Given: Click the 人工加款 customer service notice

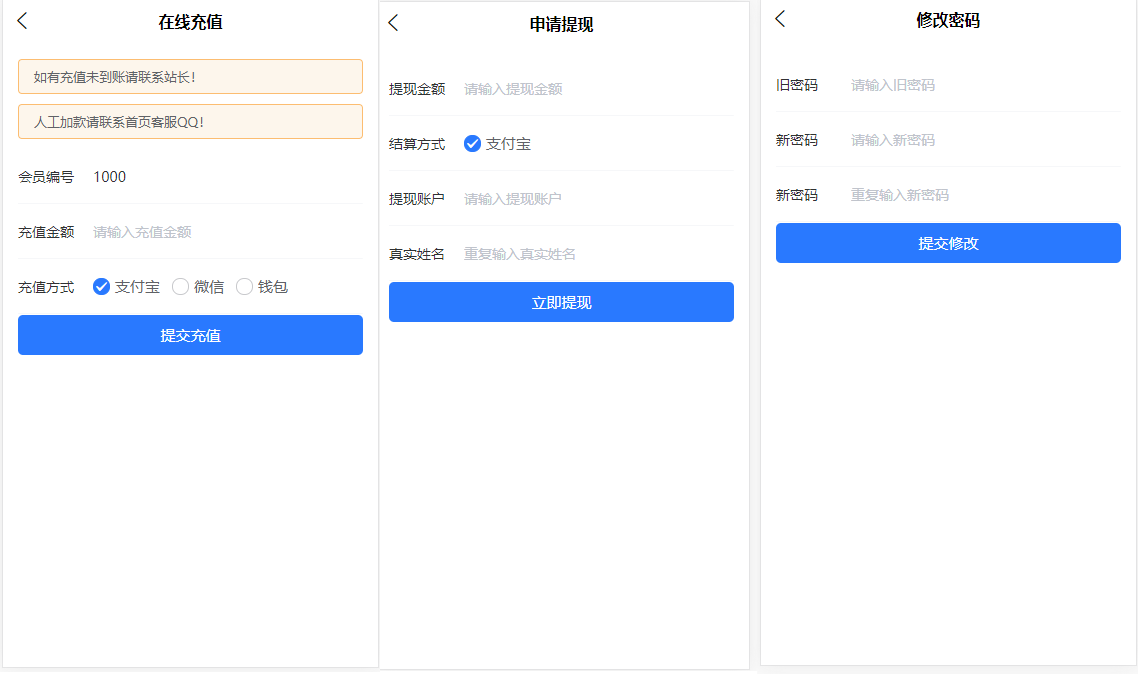Looking at the screenshot, I should click(190, 122).
